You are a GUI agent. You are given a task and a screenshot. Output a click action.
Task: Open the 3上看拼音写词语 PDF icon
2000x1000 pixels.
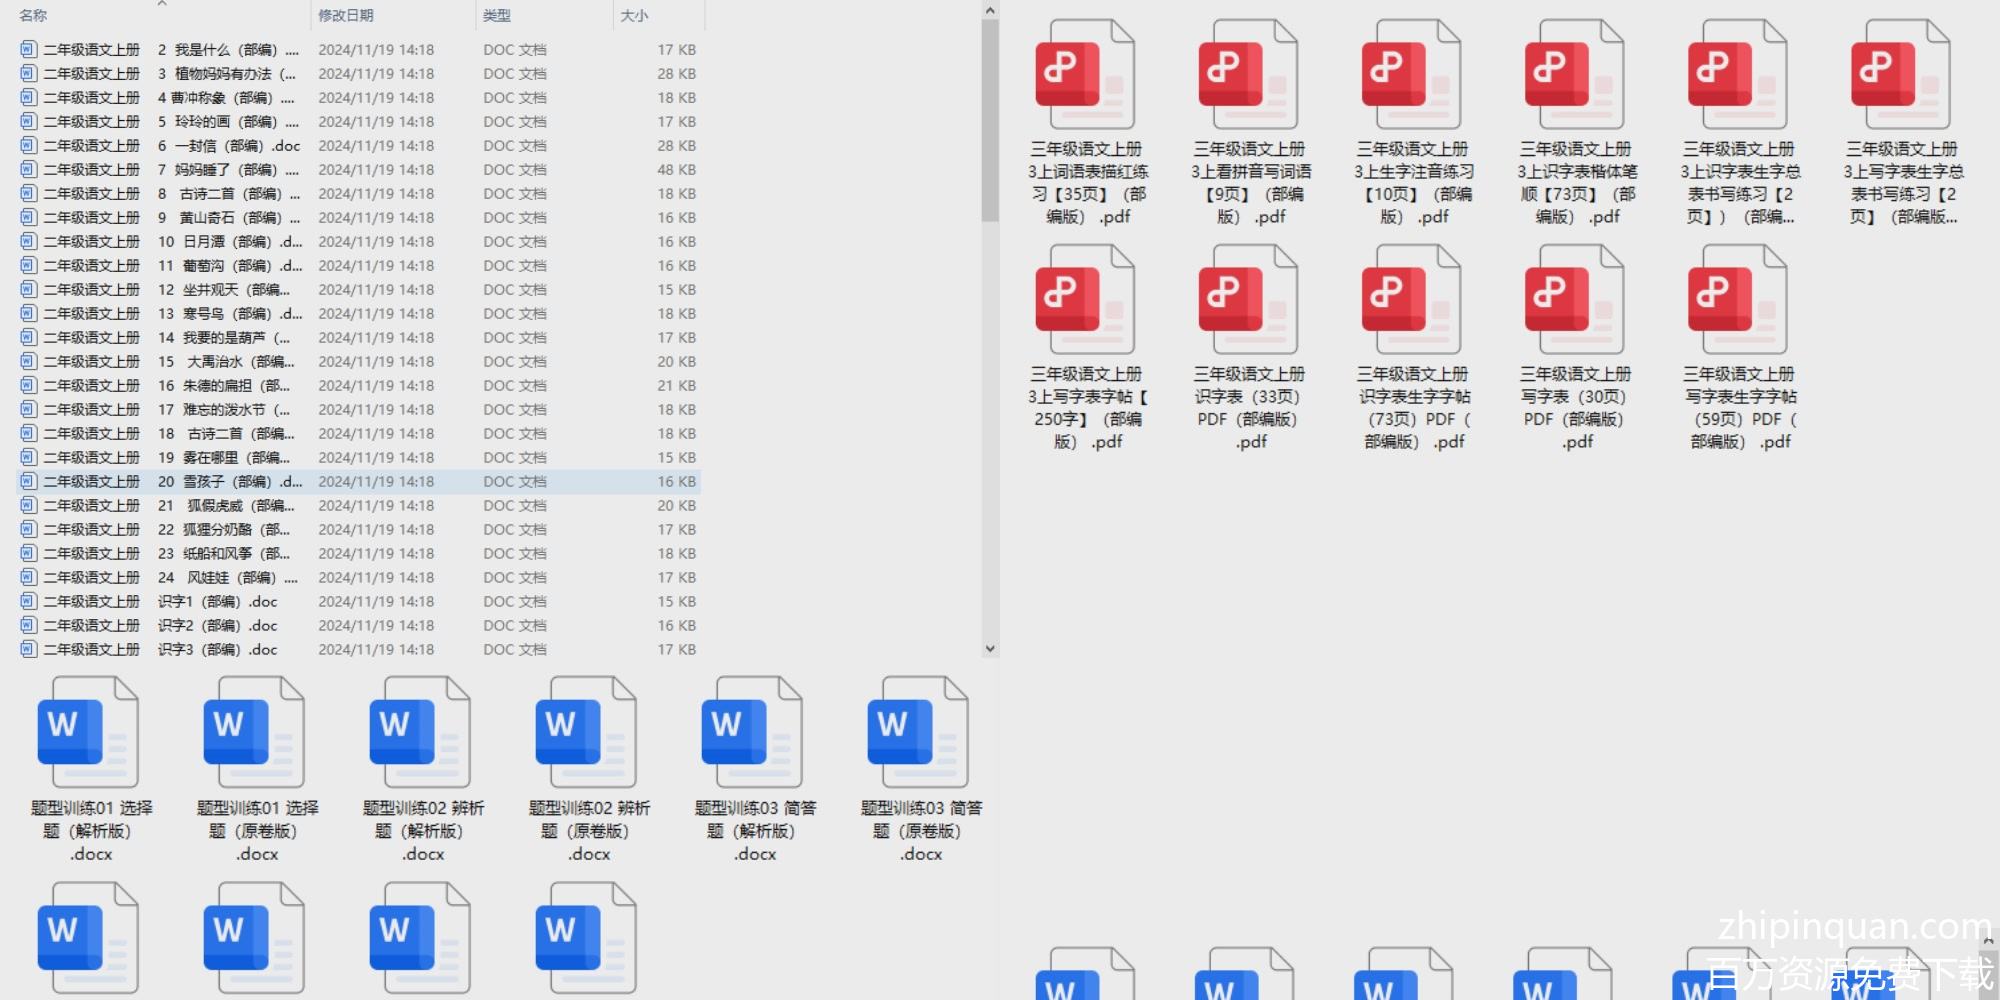click(x=1248, y=76)
